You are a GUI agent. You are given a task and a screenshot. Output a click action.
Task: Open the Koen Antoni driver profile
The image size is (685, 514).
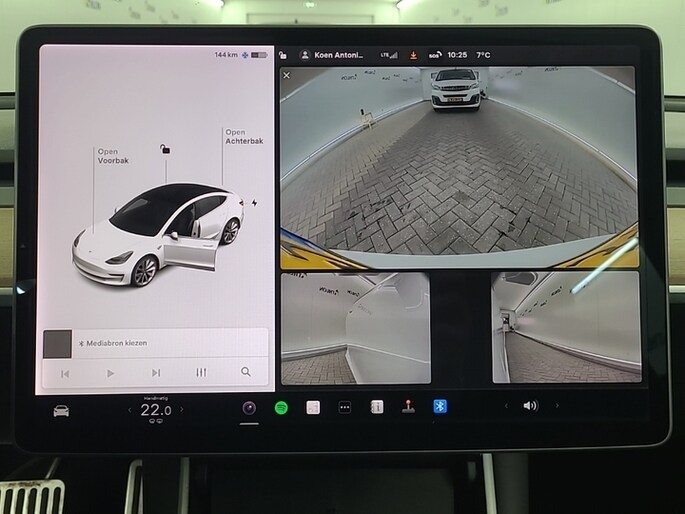coord(332,55)
